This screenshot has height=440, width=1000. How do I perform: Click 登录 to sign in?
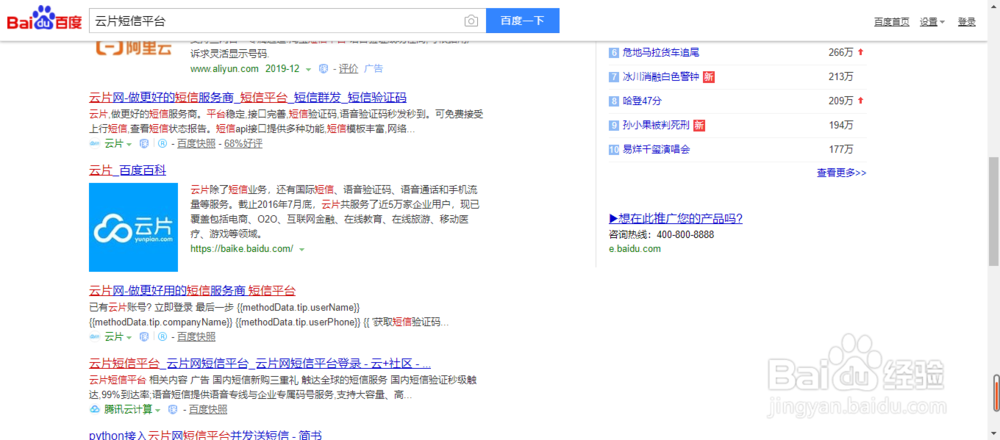966,22
